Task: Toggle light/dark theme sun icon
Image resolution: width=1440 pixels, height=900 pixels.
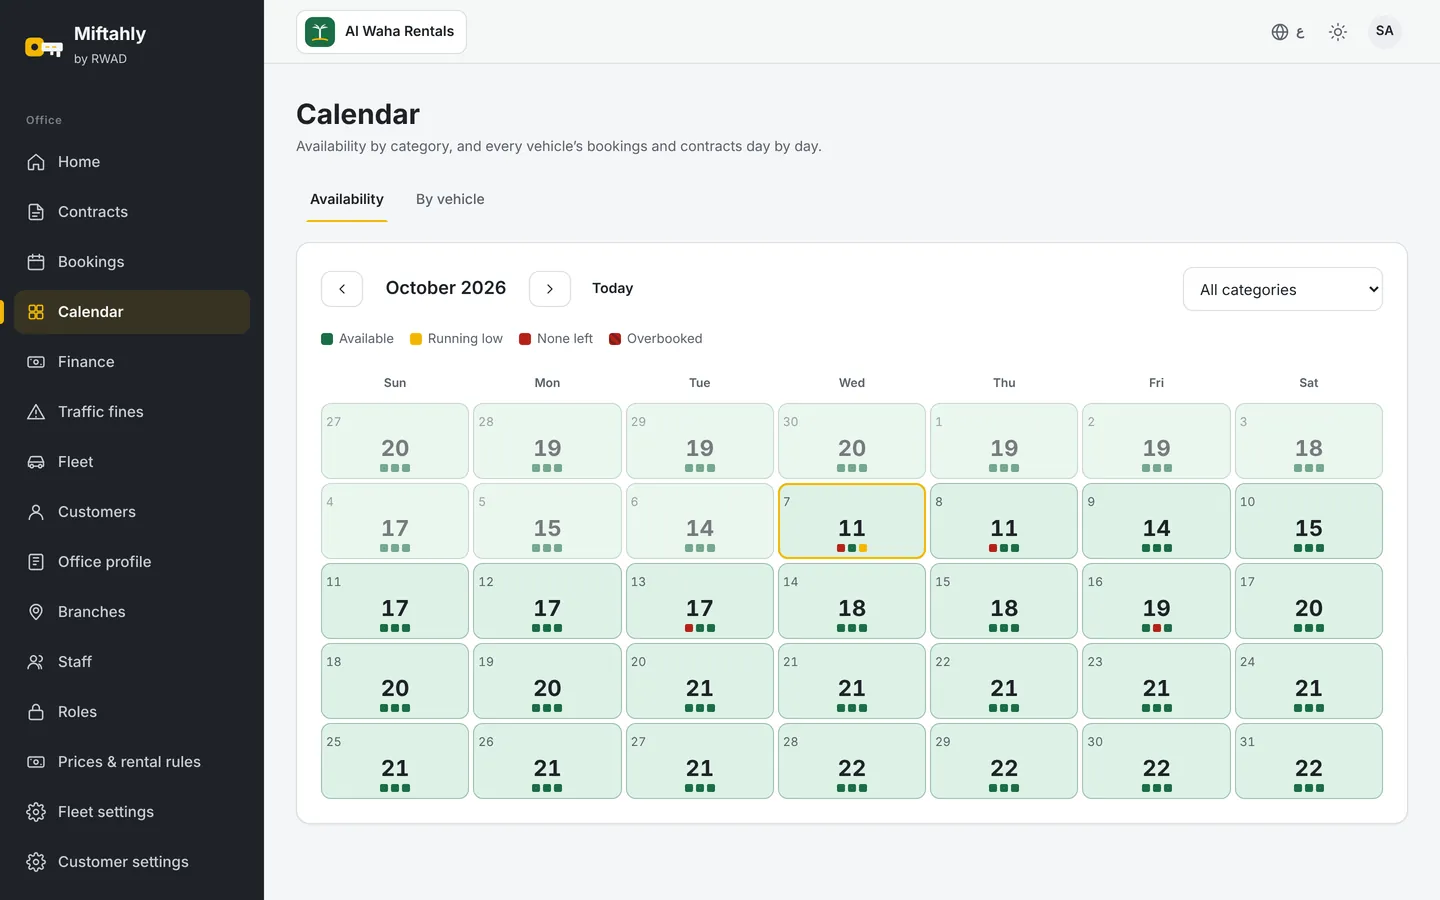Action: (x=1338, y=32)
